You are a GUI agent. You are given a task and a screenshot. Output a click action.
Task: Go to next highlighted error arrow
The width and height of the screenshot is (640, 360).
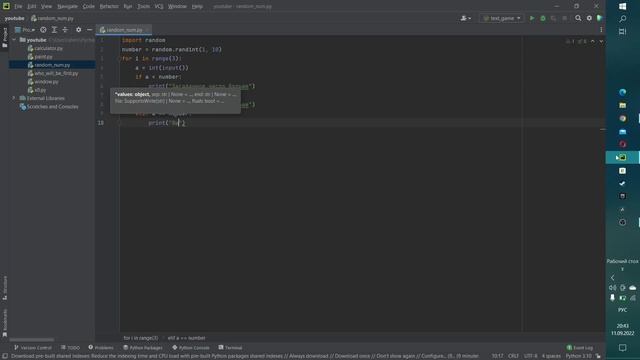click(601, 42)
